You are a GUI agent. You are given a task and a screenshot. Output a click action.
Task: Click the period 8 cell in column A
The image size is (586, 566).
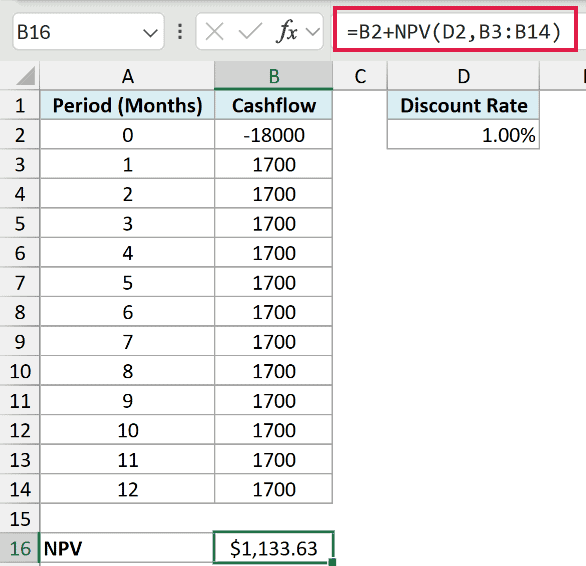127,371
